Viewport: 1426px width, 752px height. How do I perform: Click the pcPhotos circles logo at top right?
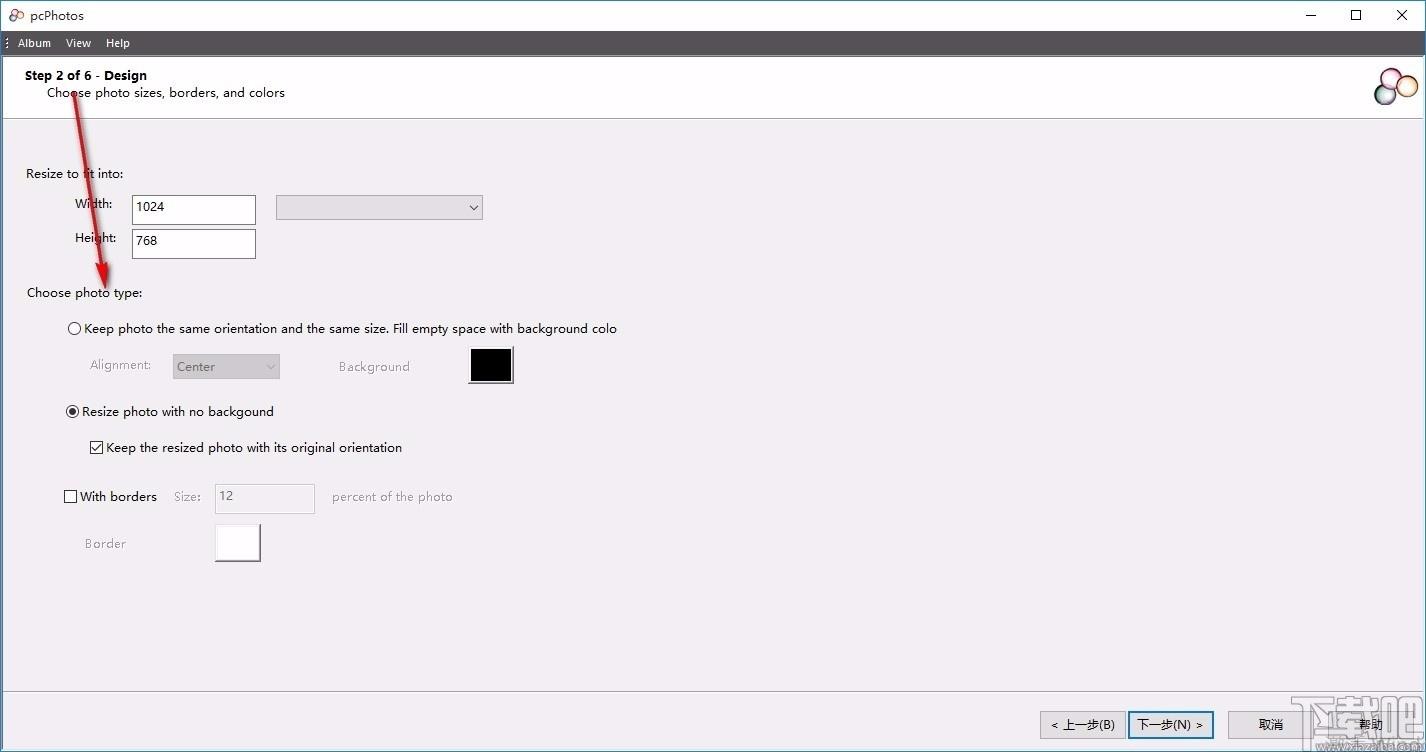click(x=1396, y=87)
